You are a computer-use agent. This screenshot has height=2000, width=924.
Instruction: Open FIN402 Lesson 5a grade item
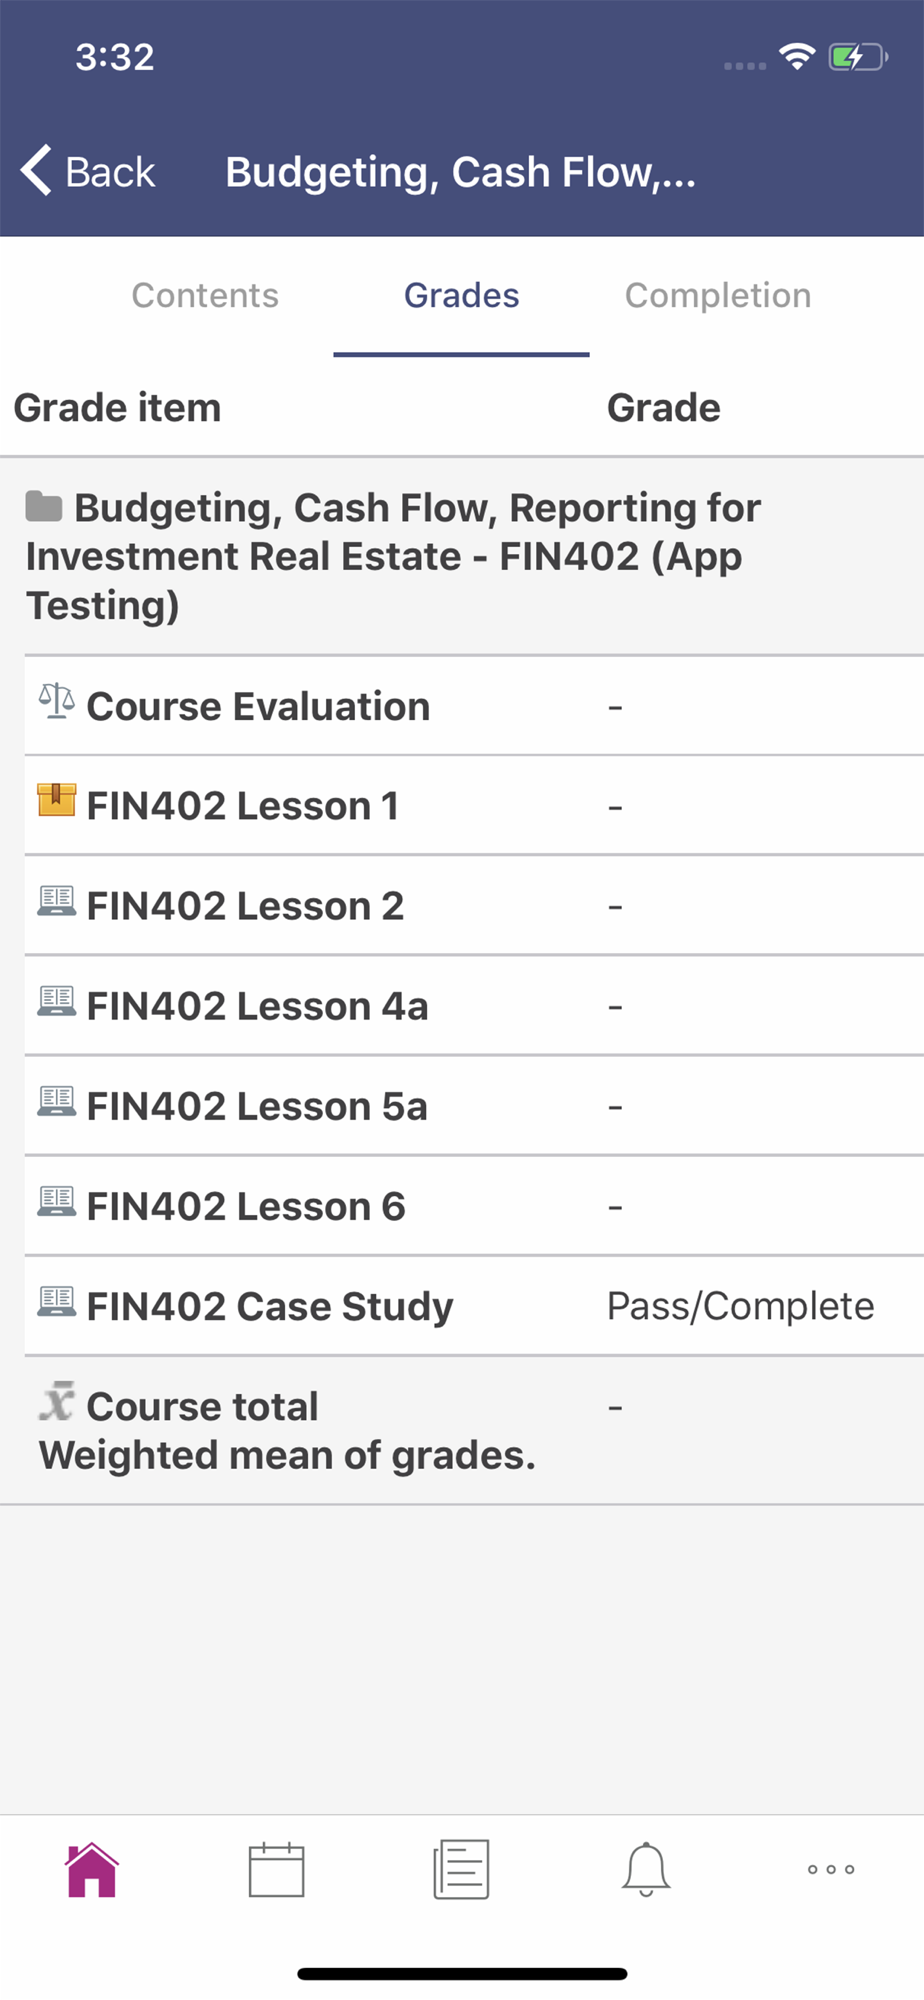tap(257, 1107)
